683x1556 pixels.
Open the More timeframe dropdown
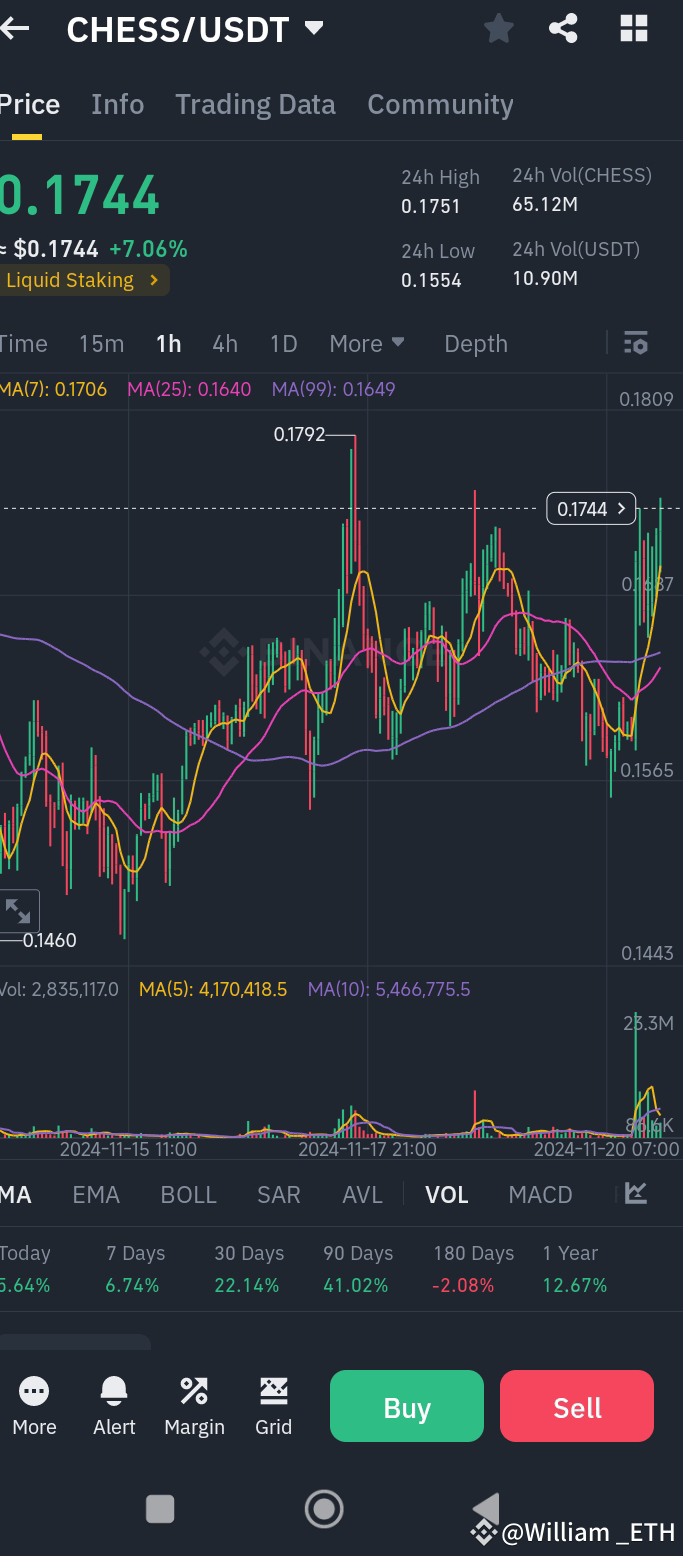[366, 343]
